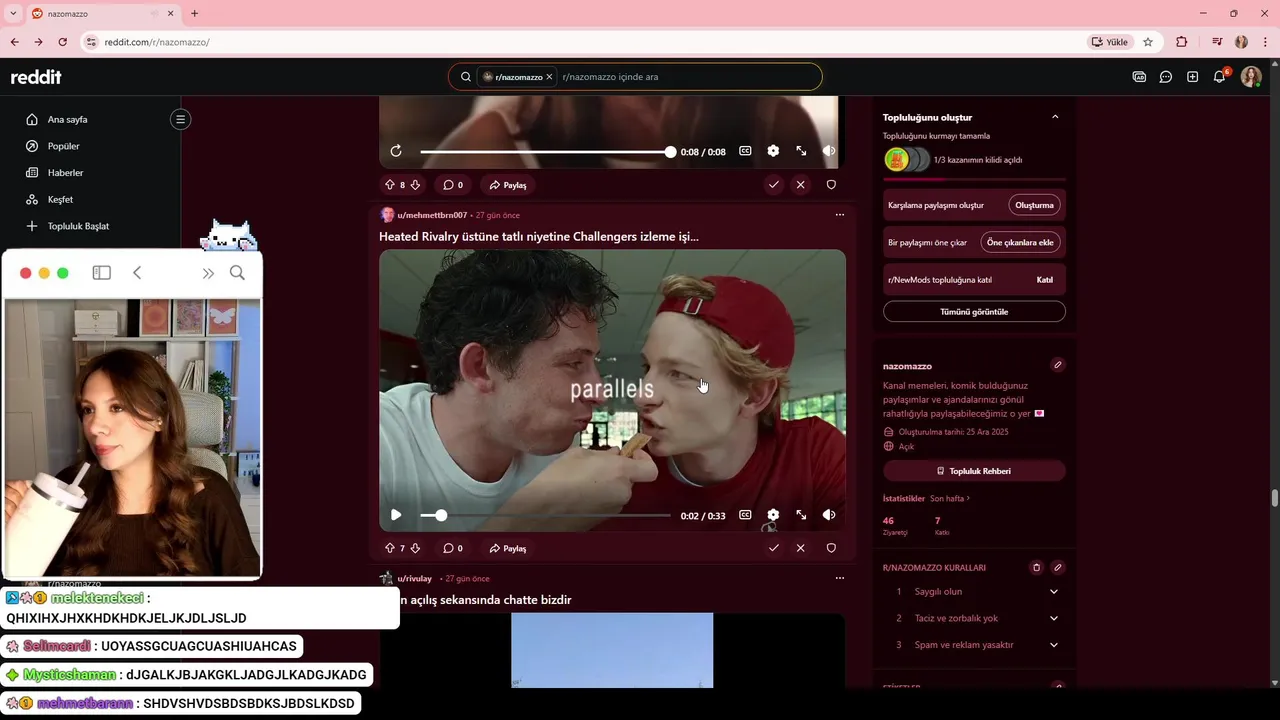1280x720 pixels.
Task: Remove the Heated Rivalry post with X
Action: coord(800,548)
